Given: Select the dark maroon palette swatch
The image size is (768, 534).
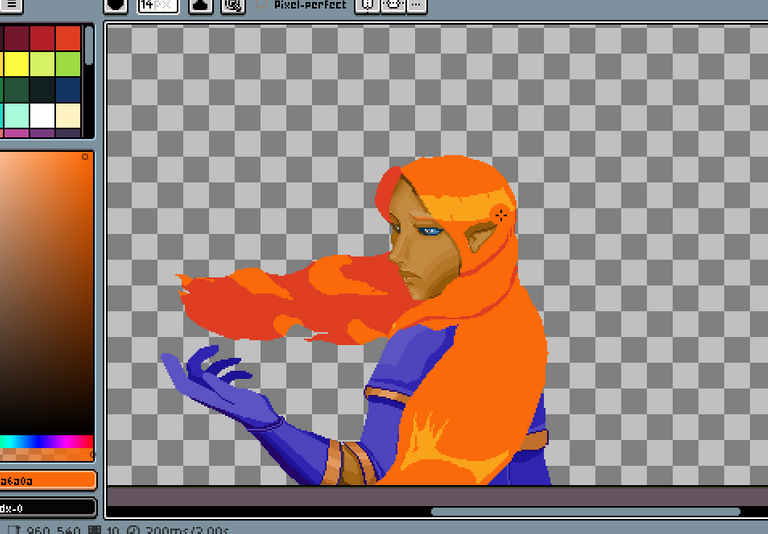Looking at the screenshot, I should [16, 38].
